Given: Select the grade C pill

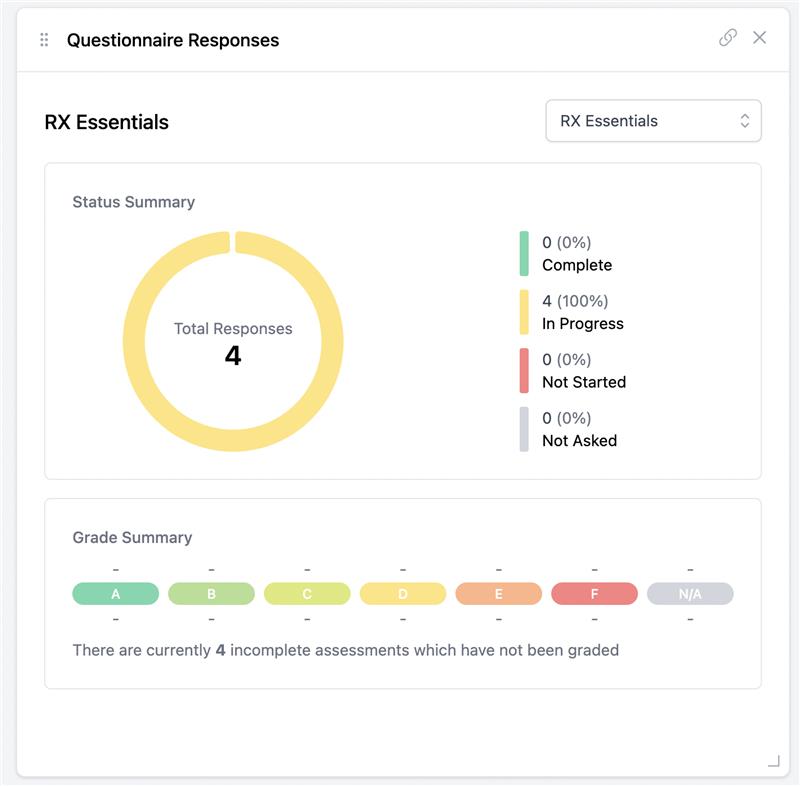Looking at the screenshot, I should pos(307,594).
